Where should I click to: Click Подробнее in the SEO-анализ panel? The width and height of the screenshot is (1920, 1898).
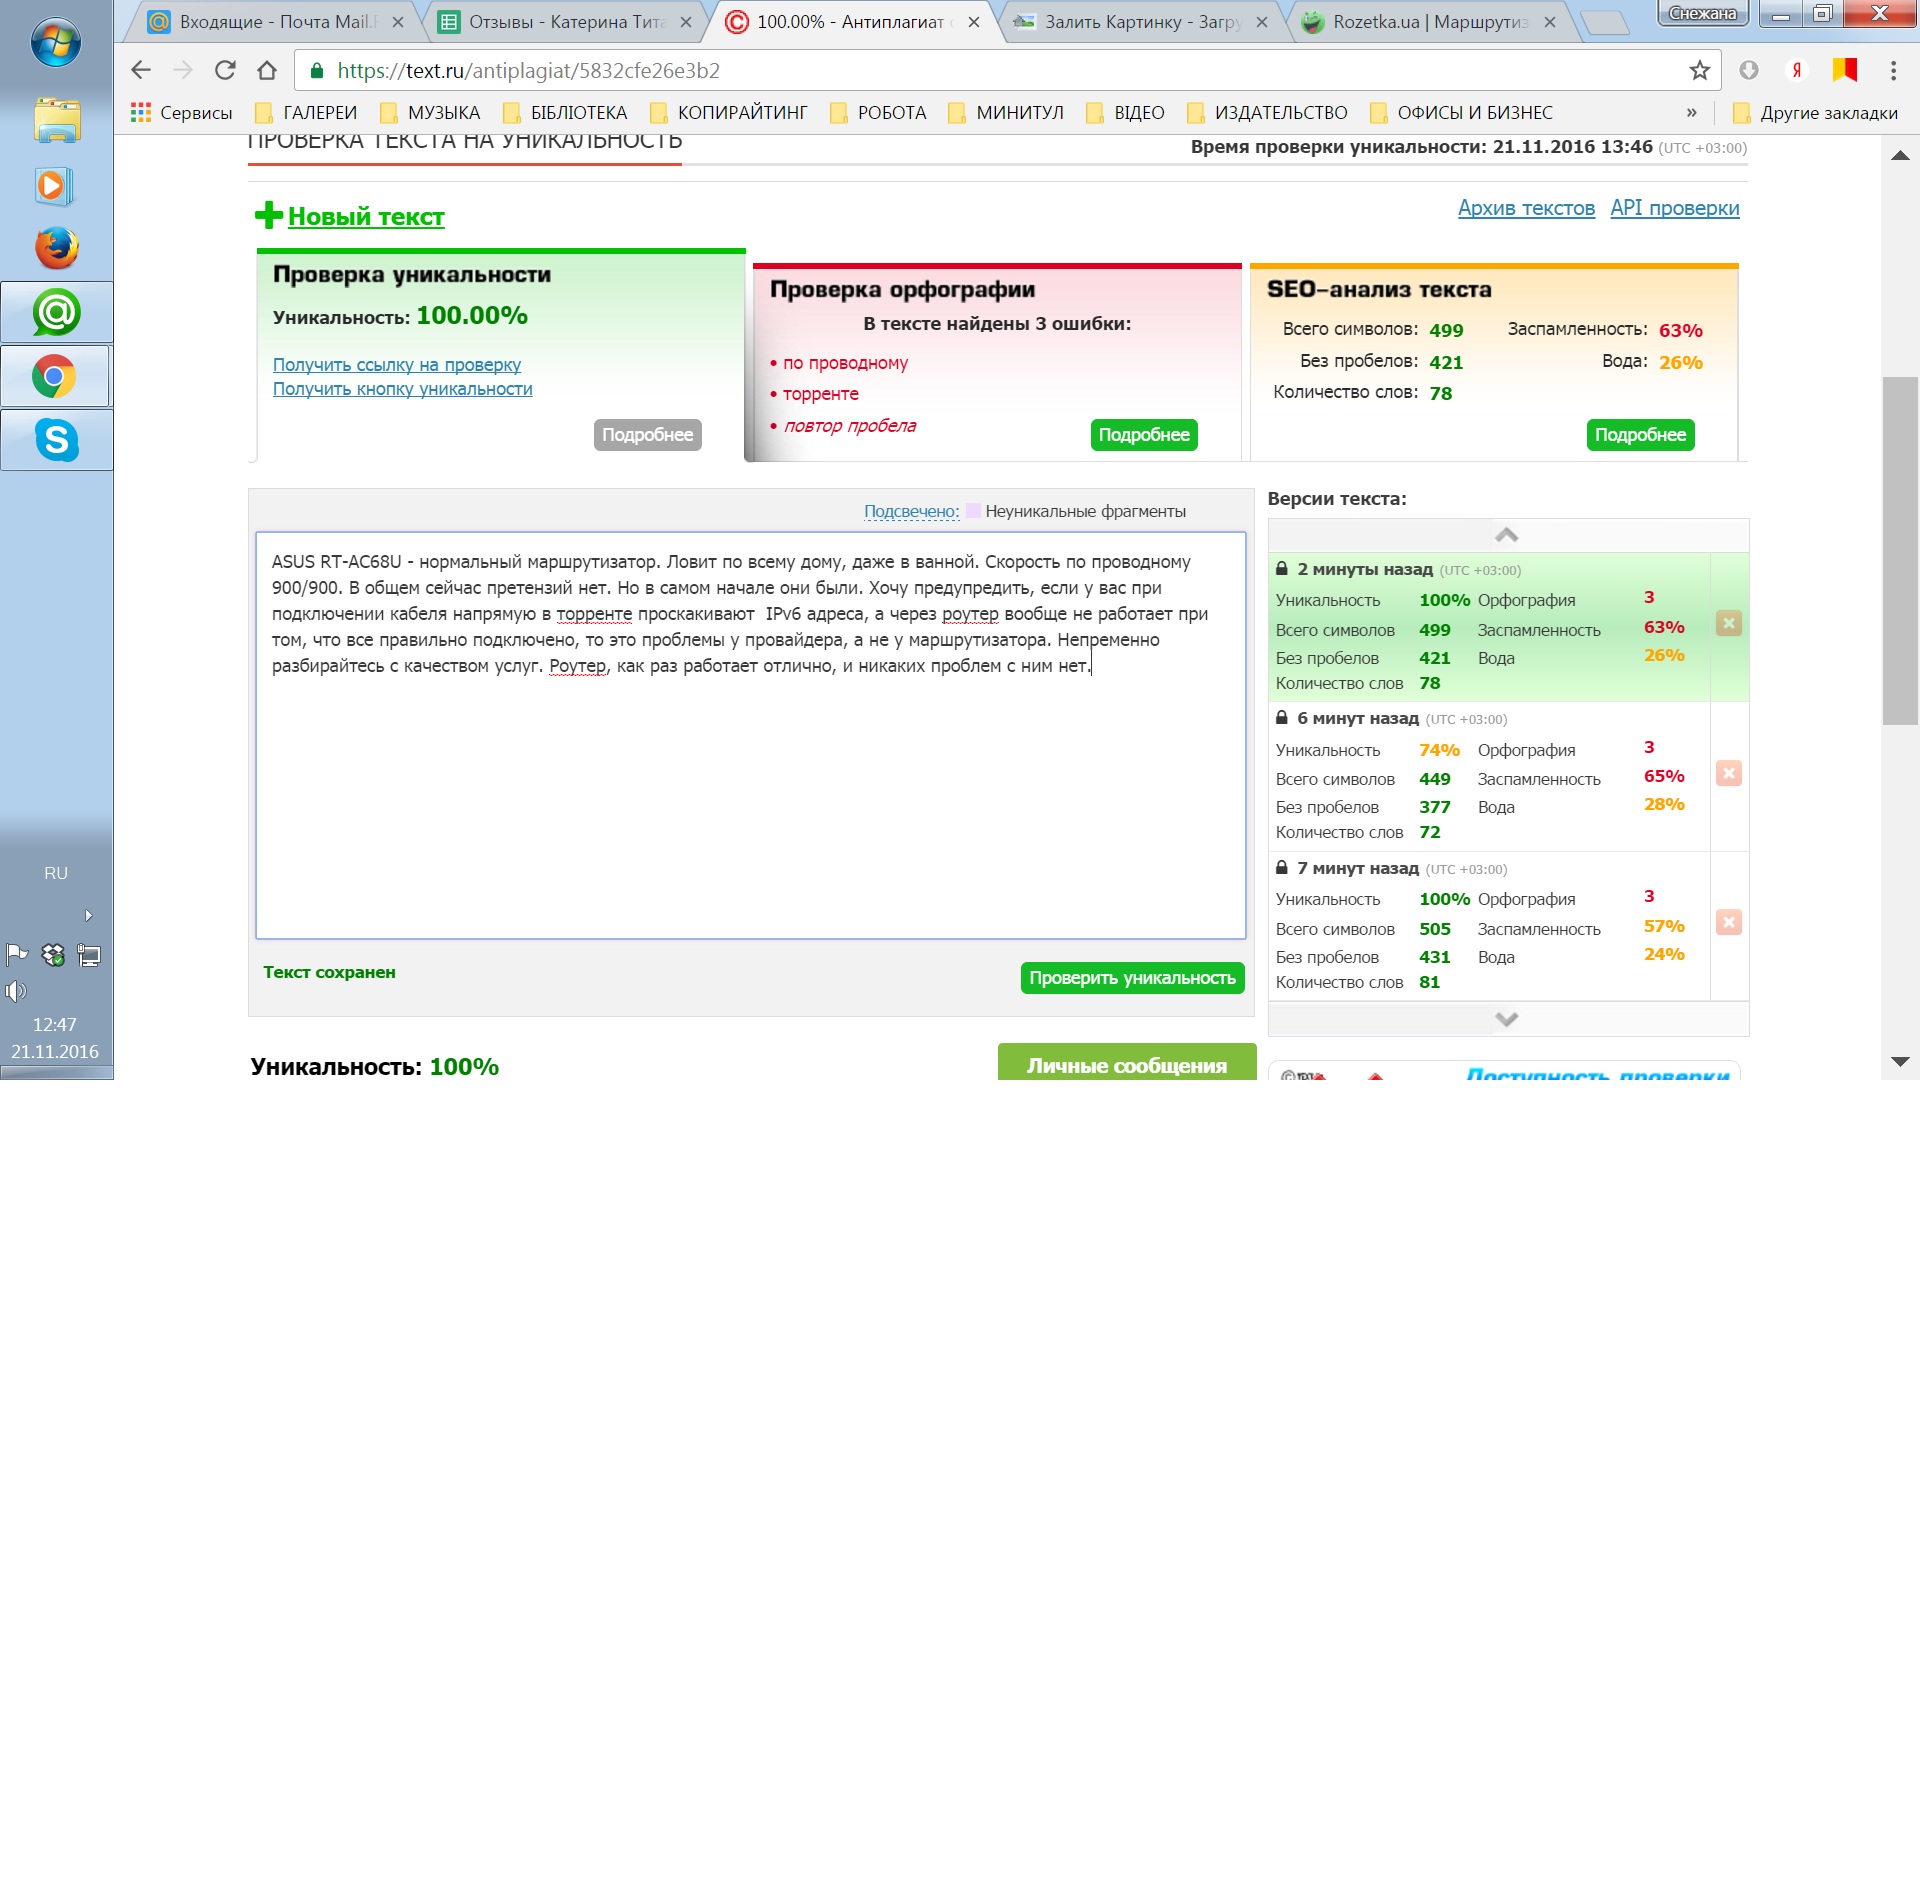coord(1639,435)
